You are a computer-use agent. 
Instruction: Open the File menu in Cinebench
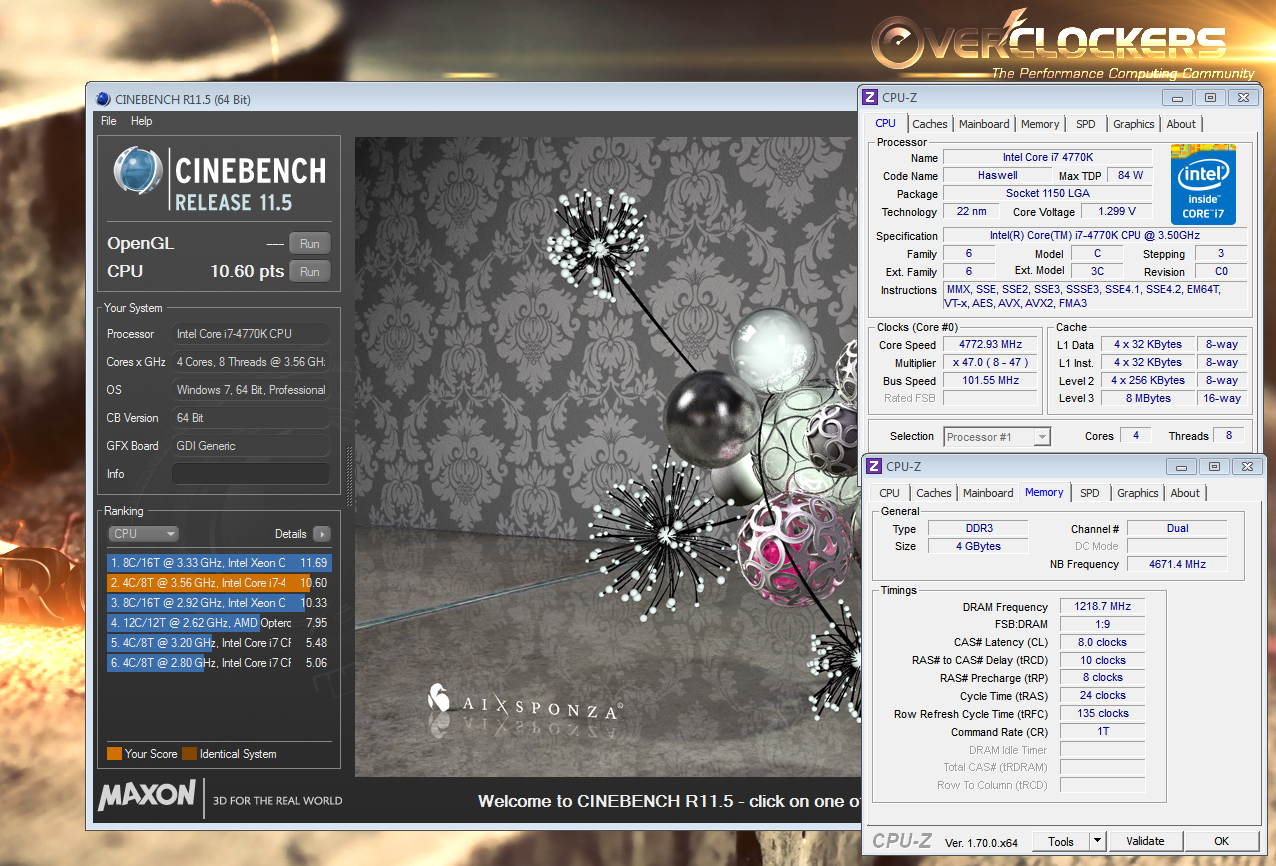(109, 121)
